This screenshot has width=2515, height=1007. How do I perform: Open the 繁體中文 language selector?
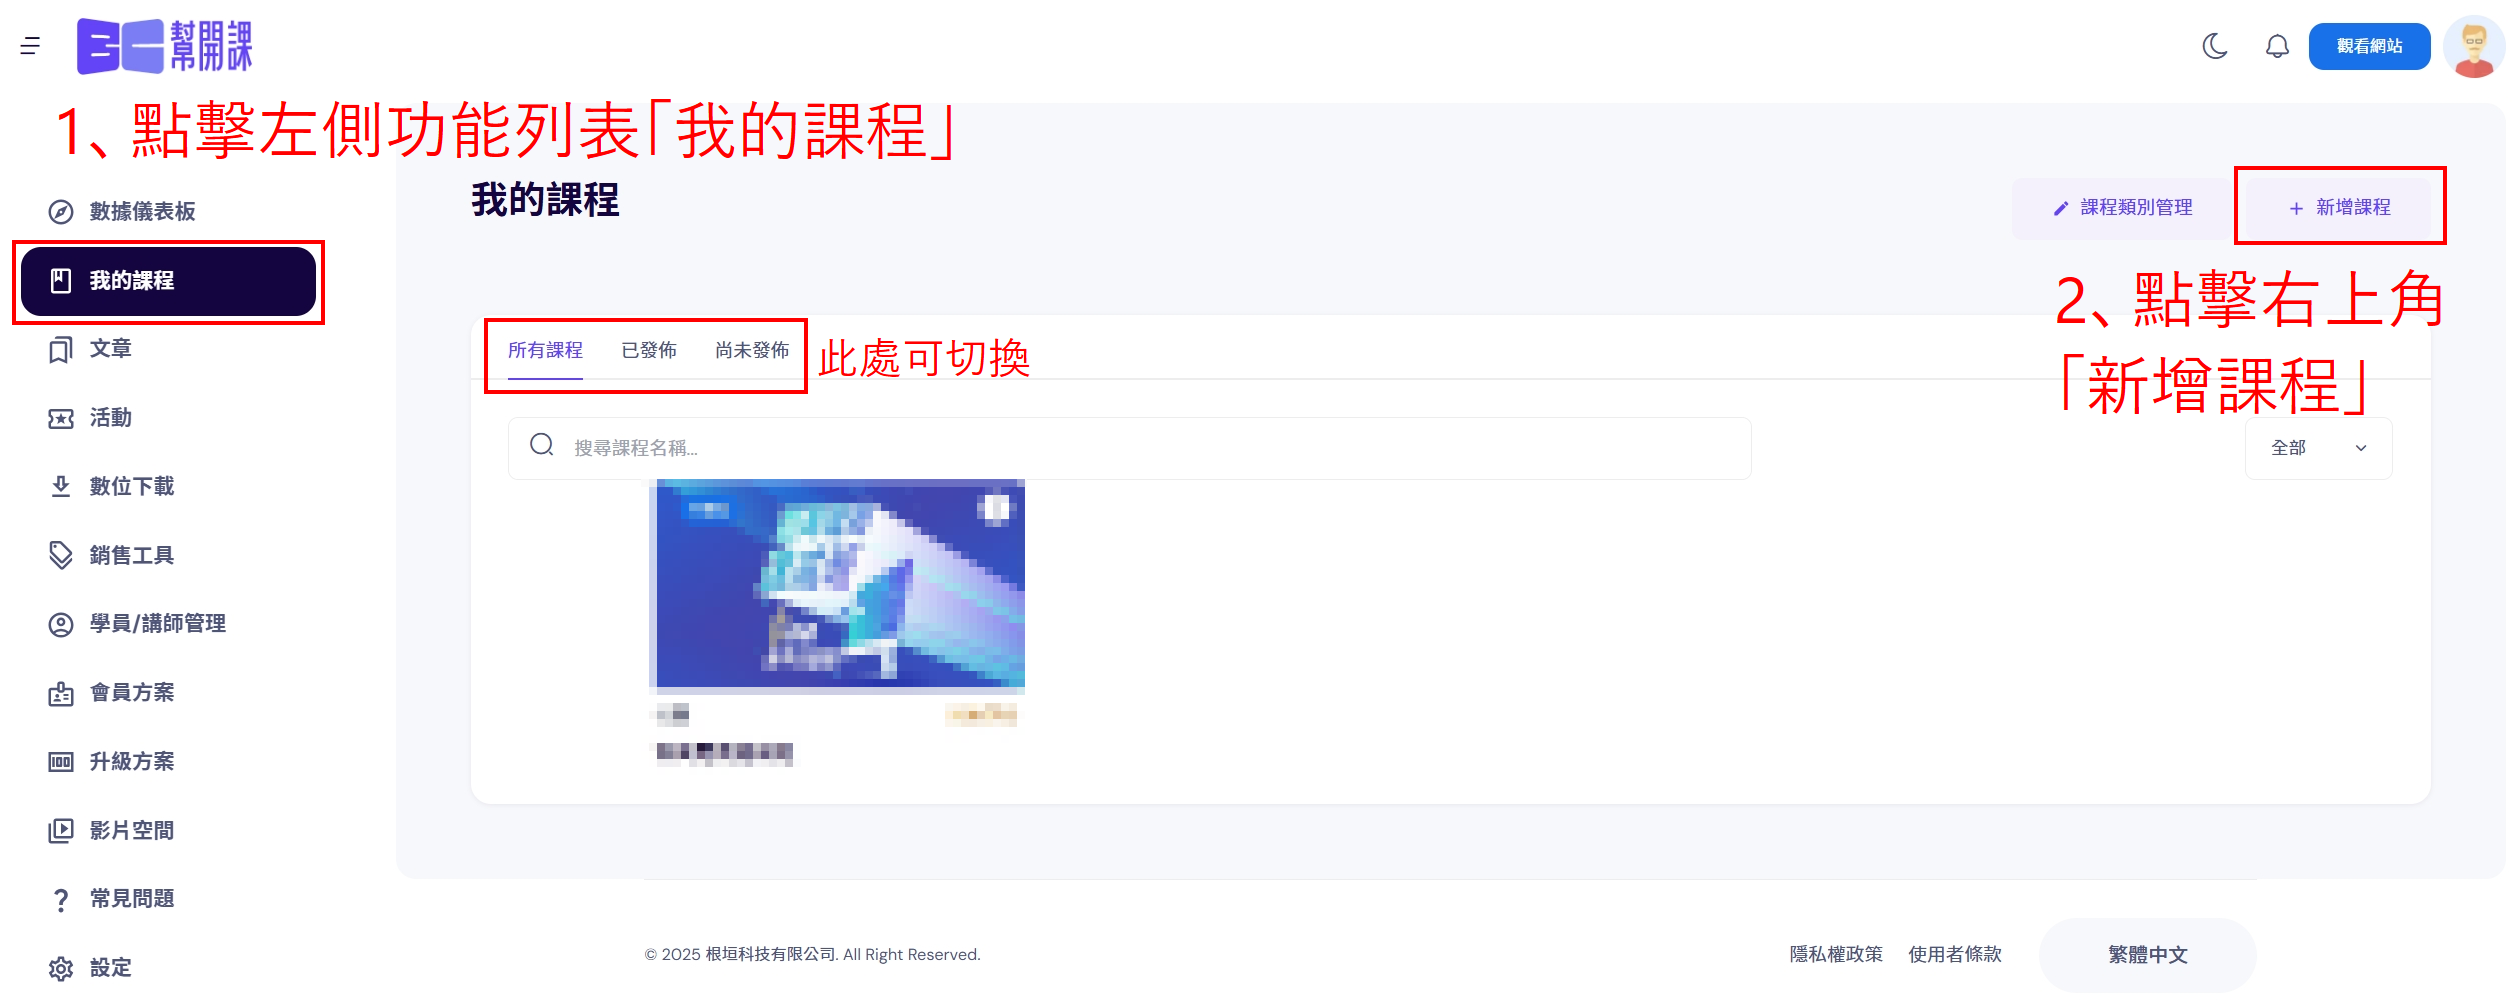[2147, 955]
